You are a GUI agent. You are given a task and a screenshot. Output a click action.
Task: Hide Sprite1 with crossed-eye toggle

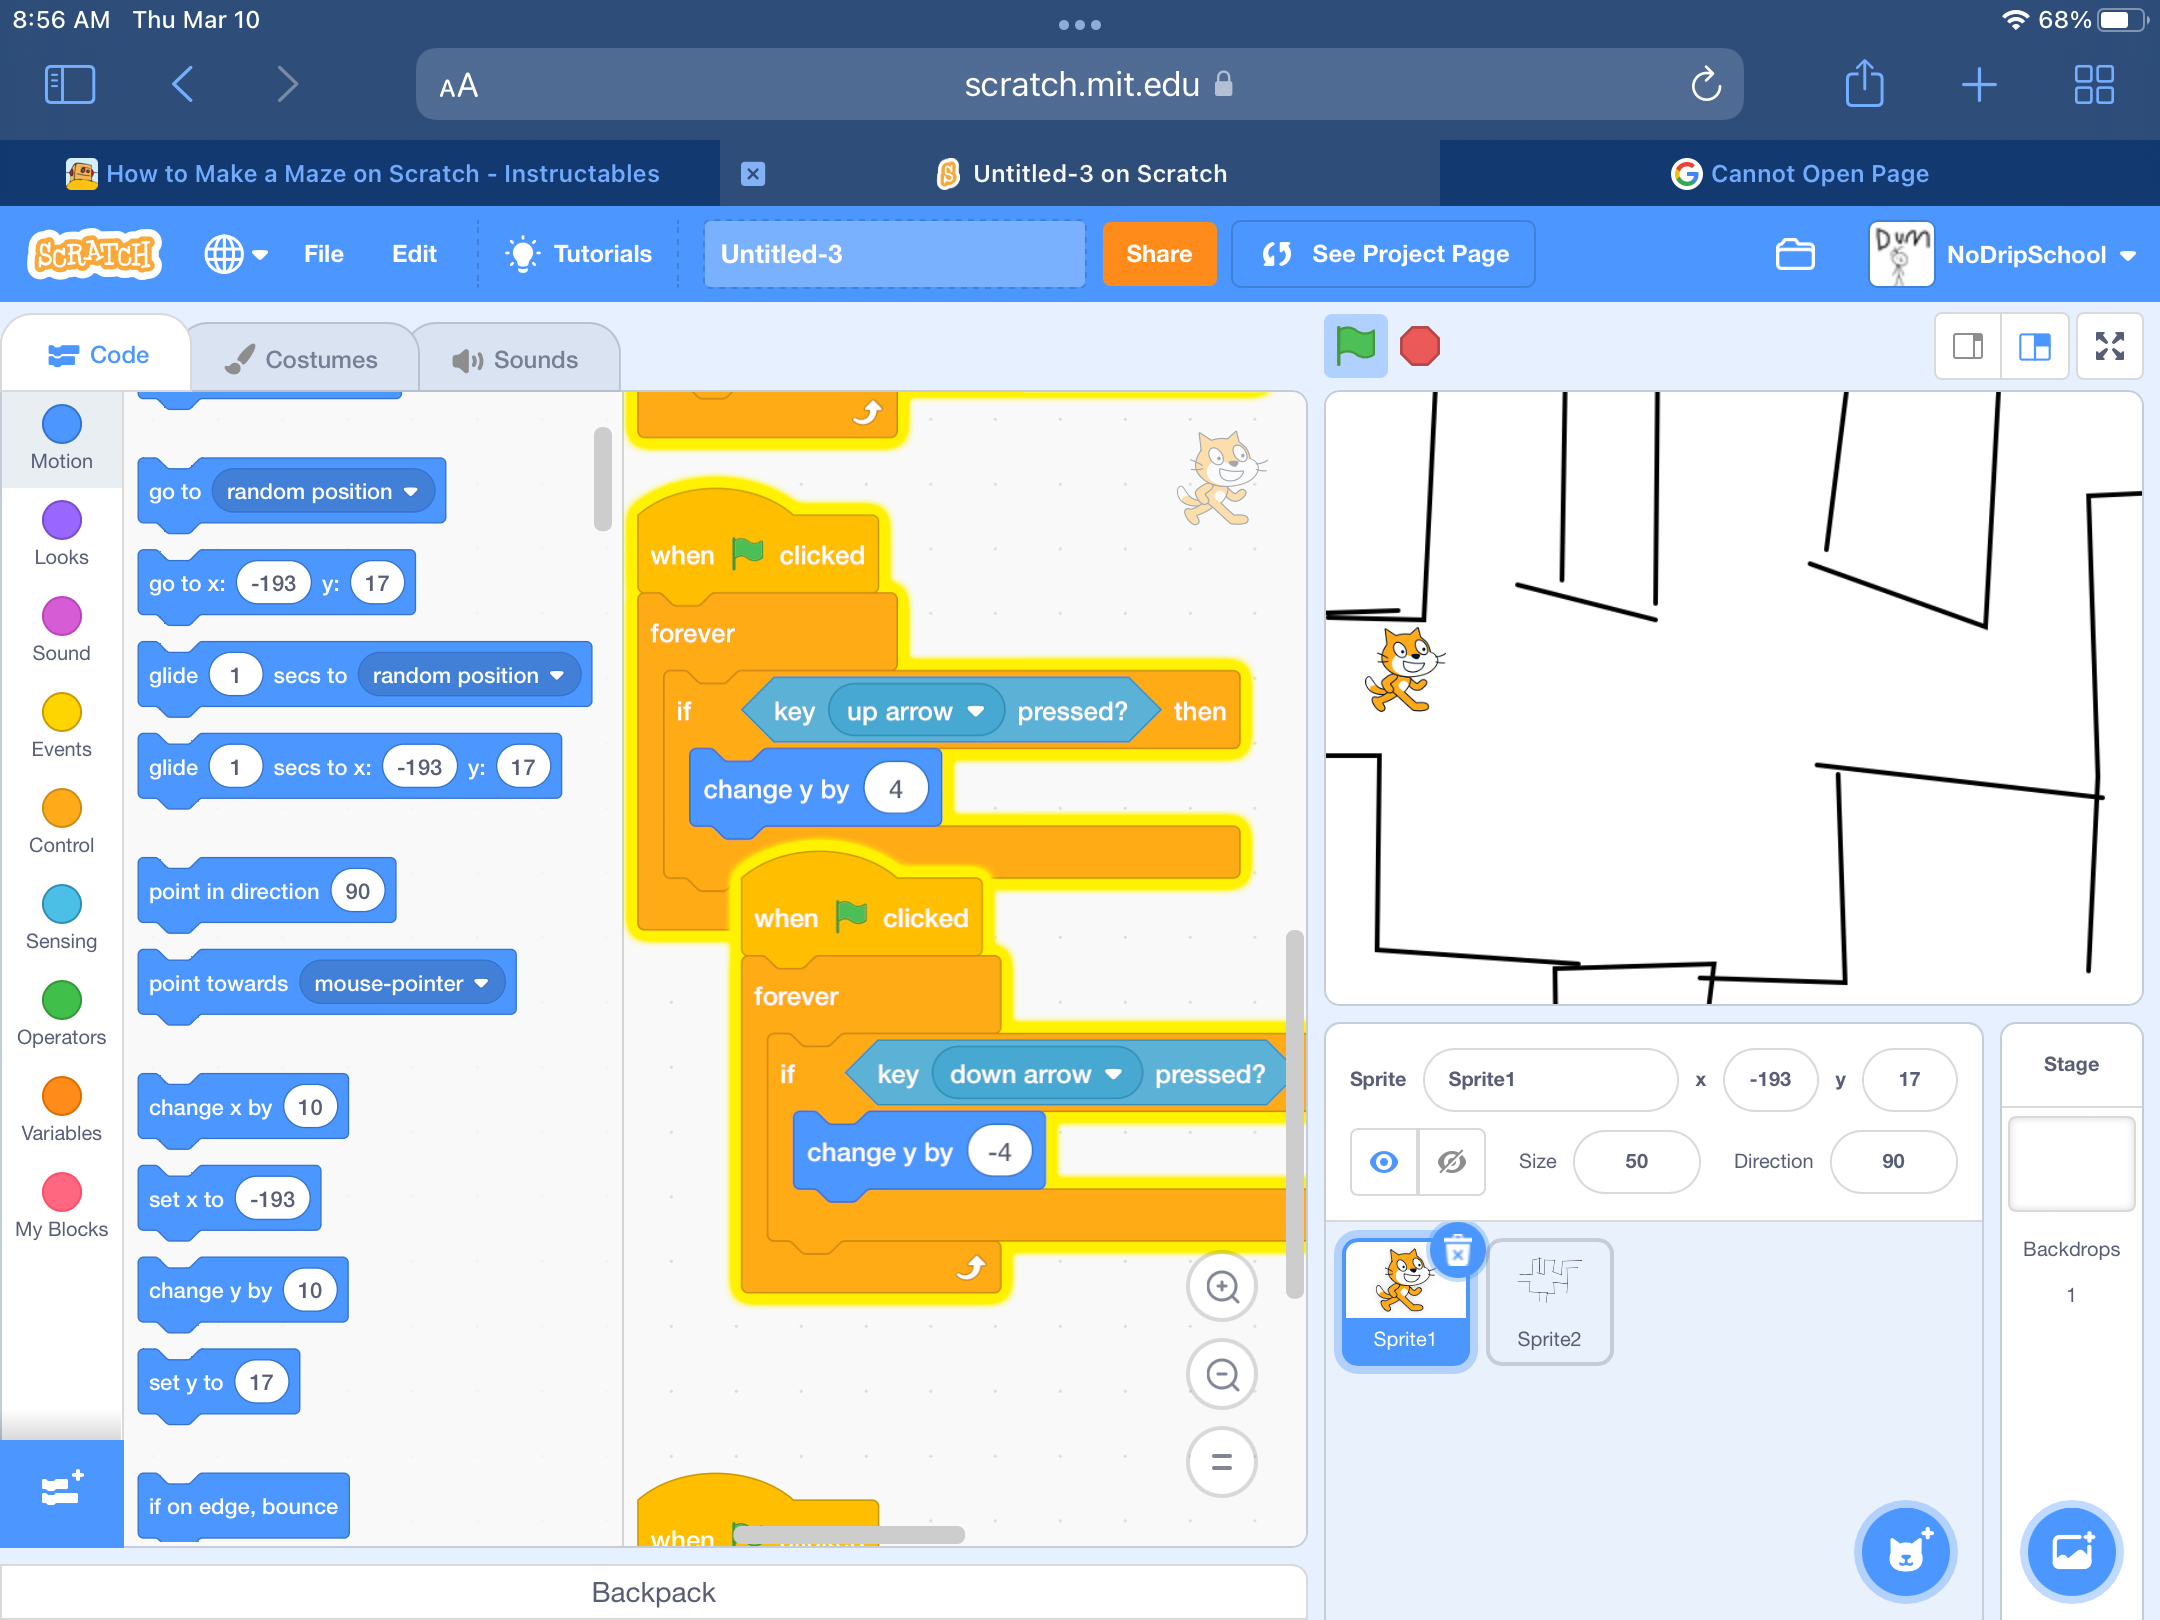point(1451,1161)
